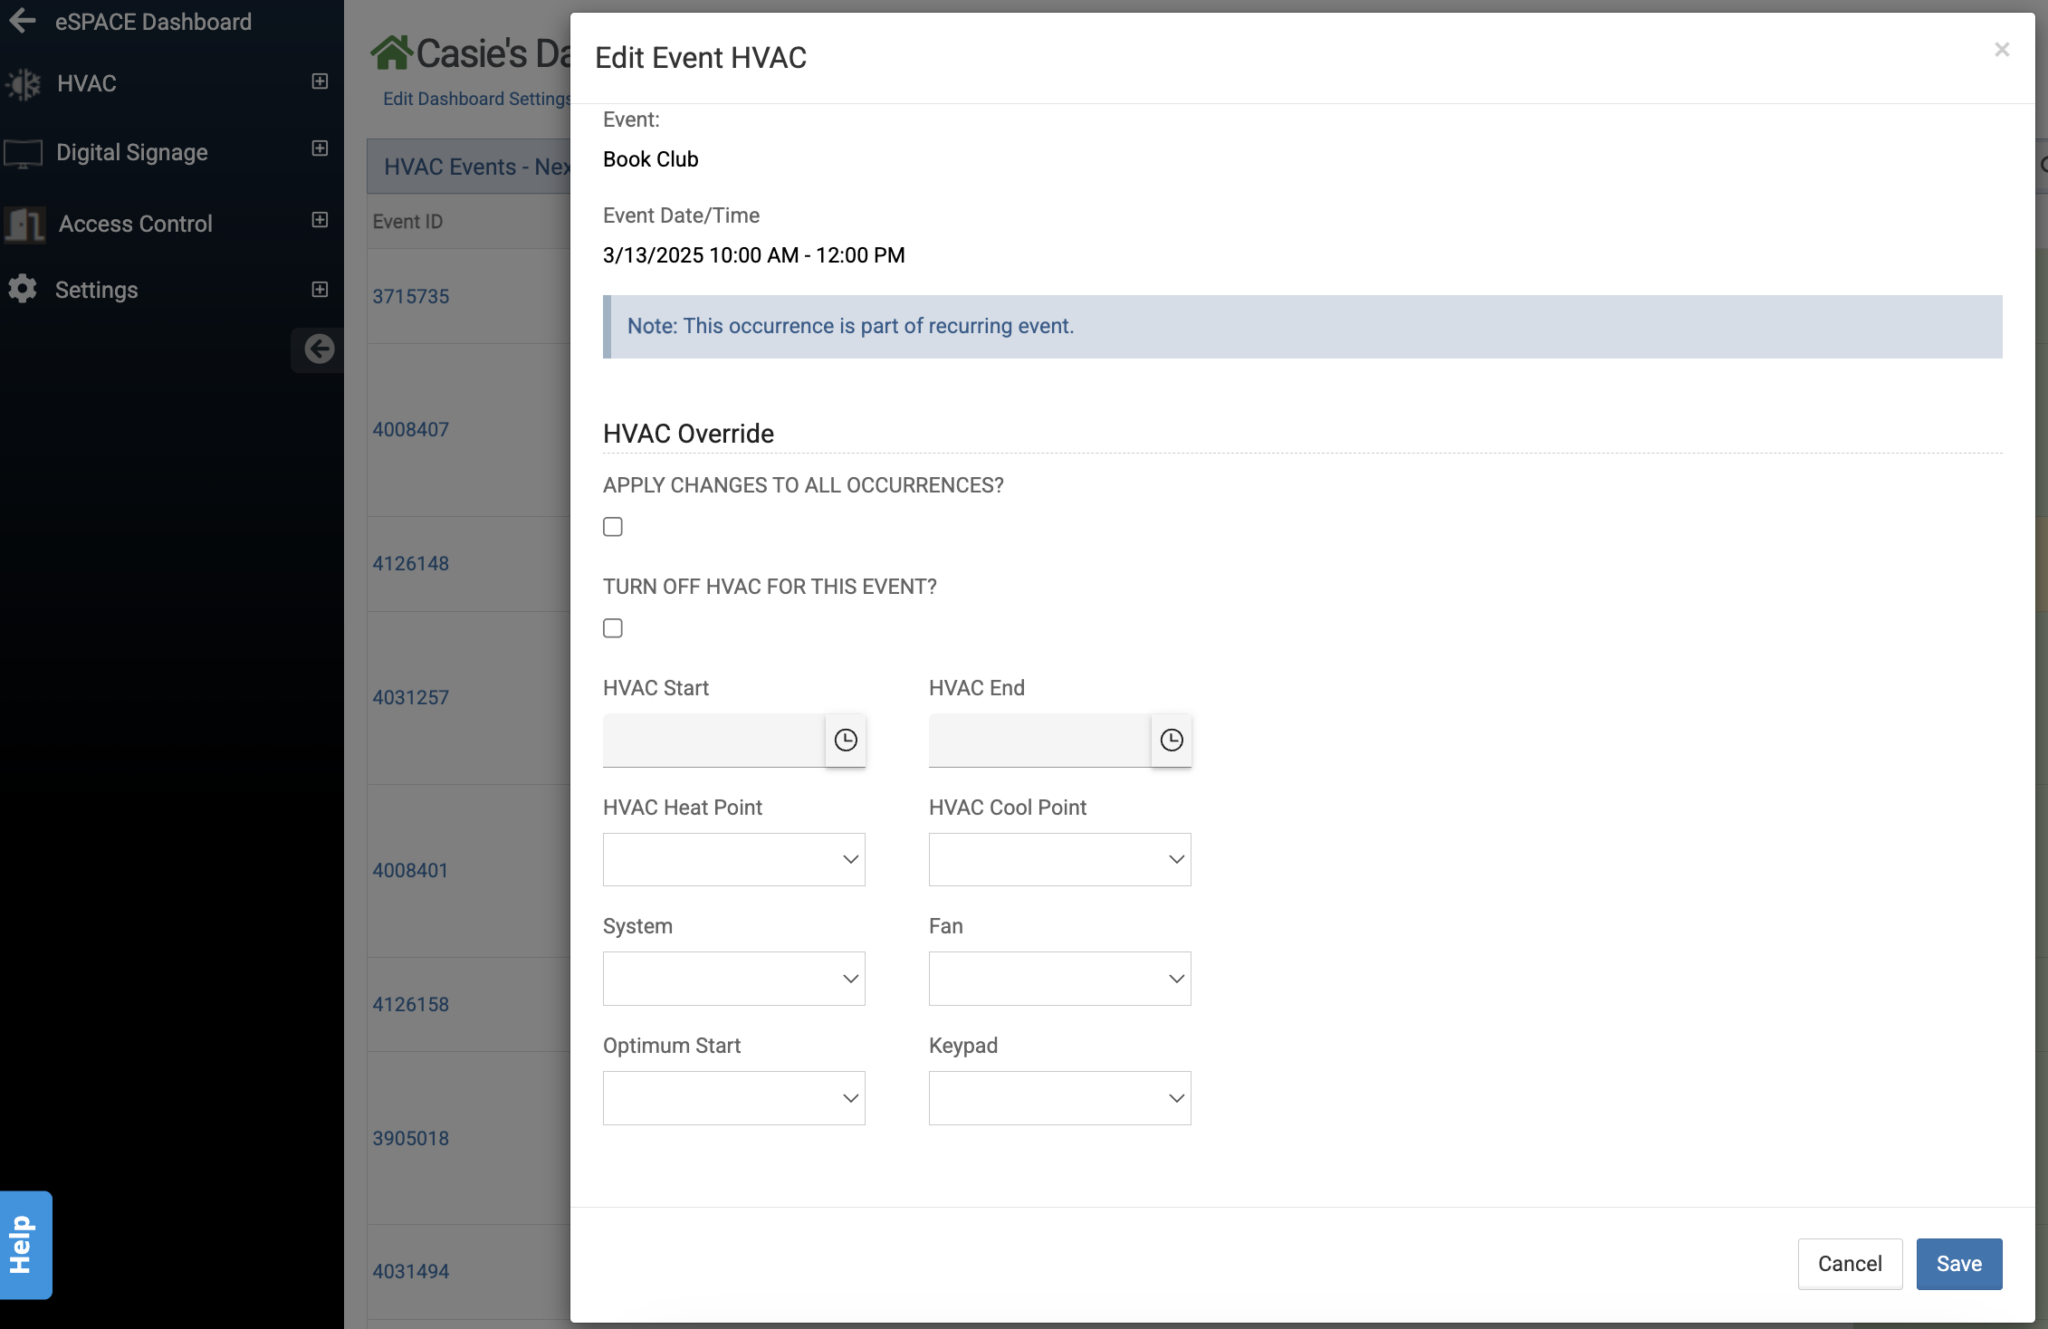Open the HVAC Heat Point dropdown
The height and width of the screenshot is (1329, 2048).
click(733, 859)
